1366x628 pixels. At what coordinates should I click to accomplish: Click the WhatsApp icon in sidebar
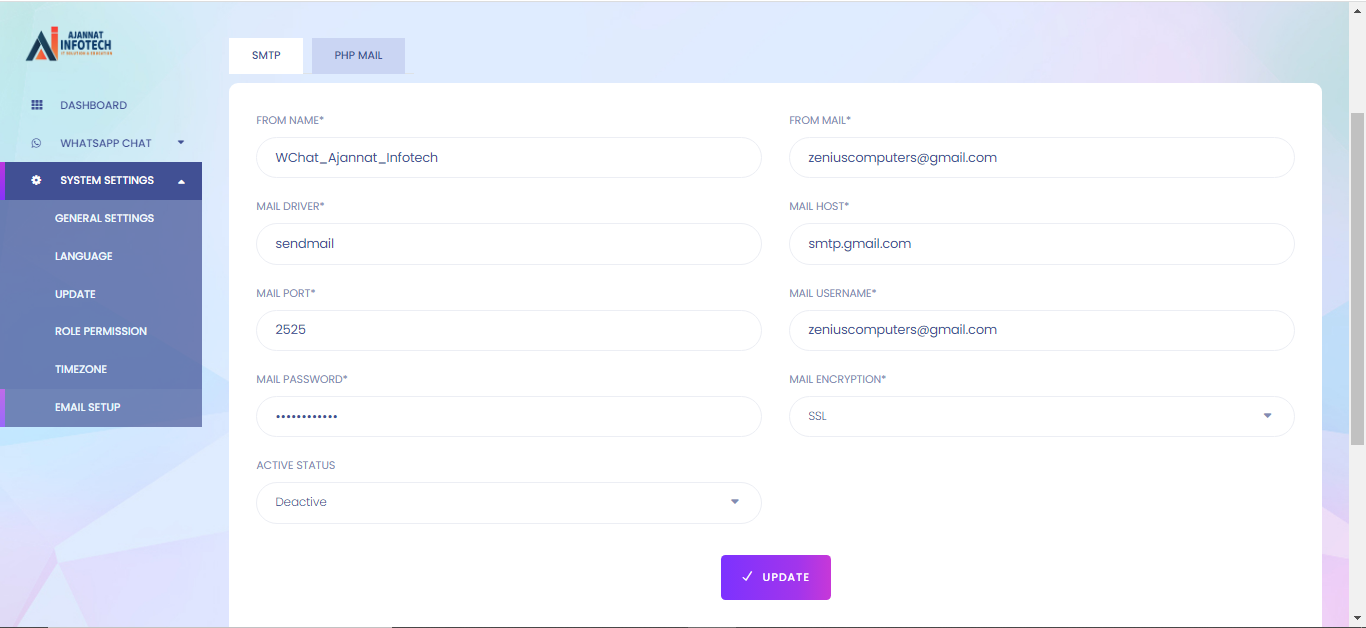(37, 143)
